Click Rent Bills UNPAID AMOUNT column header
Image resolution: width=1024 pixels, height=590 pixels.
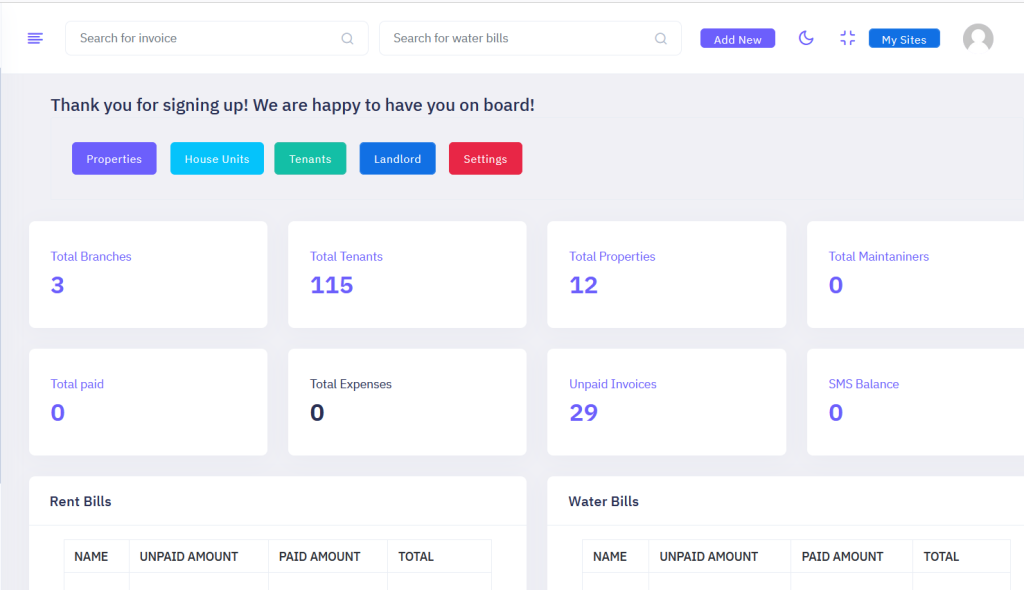(189, 557)
